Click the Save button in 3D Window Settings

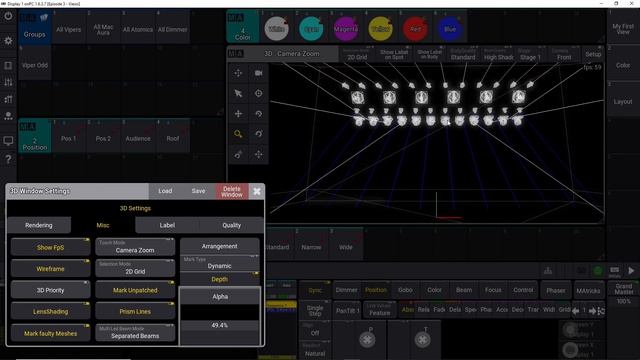pyautogui.click(x=198, y=191)
